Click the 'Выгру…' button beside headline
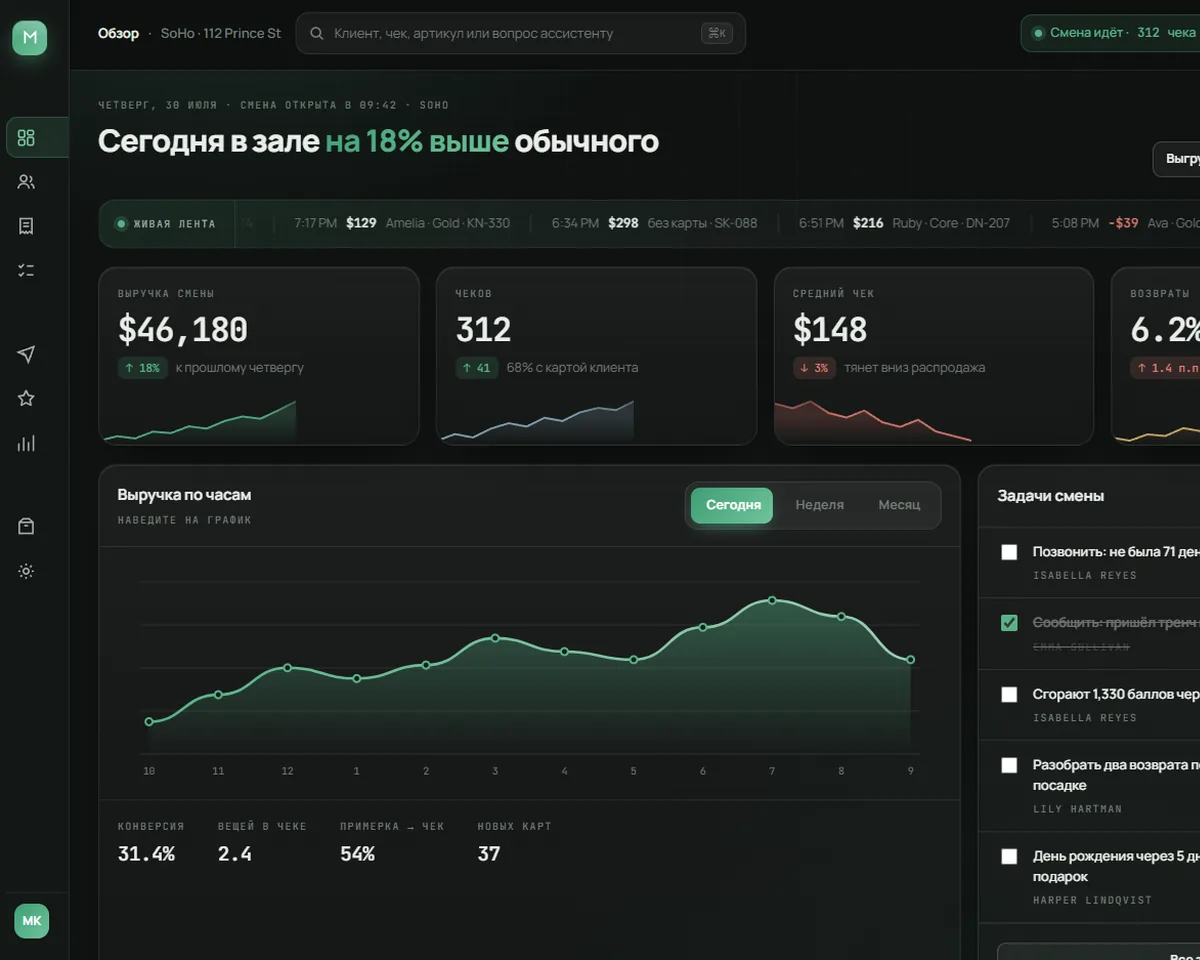 1177,159
